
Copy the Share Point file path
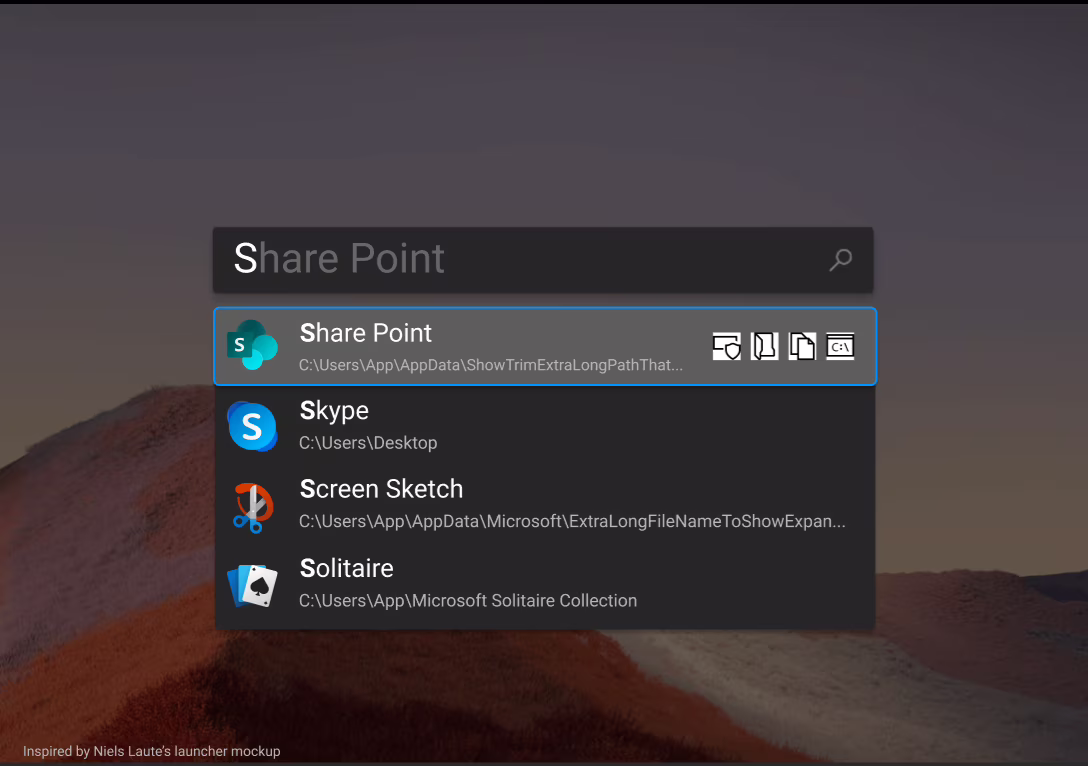[x=802, y=346]
